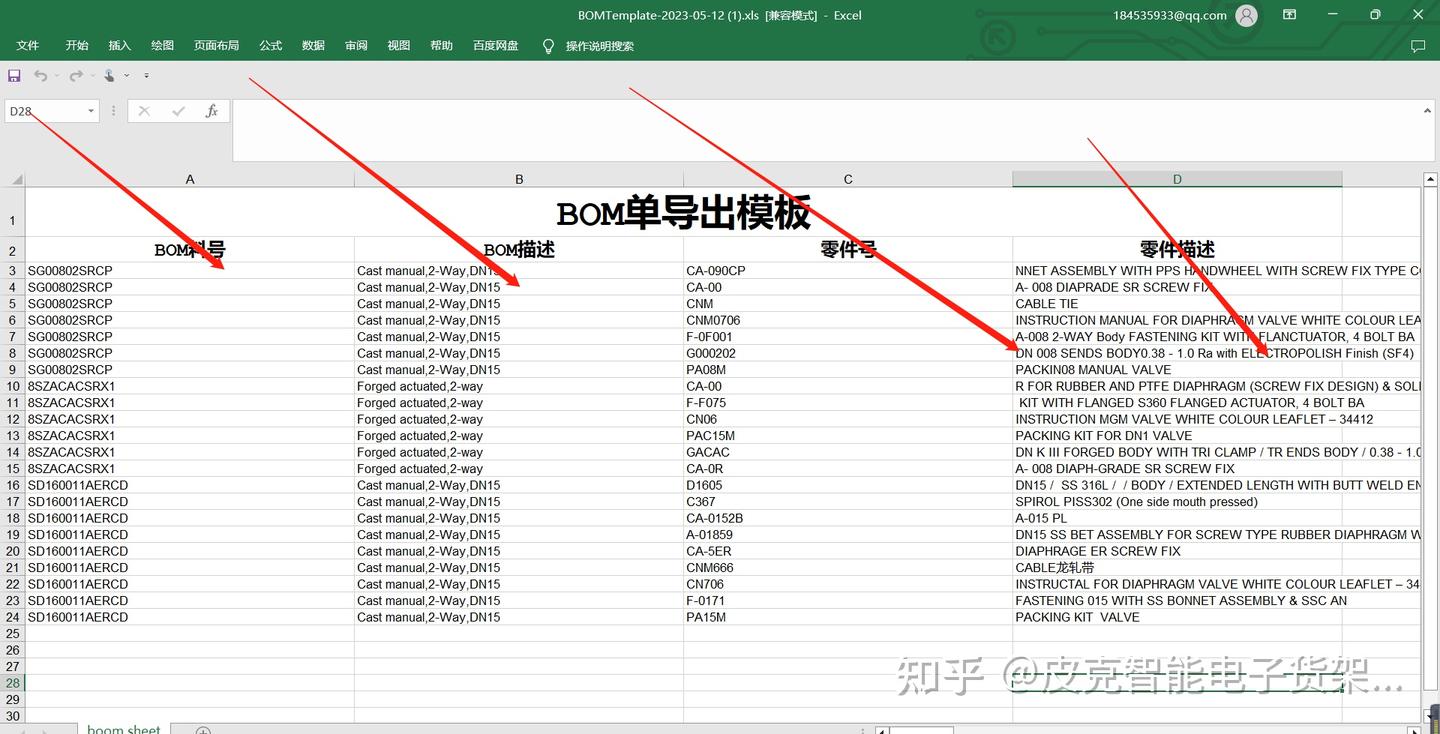The width and height of the screenshot is (1440, 734).
Task: Click the Undo icon
Action: click(x=40, y=75)
